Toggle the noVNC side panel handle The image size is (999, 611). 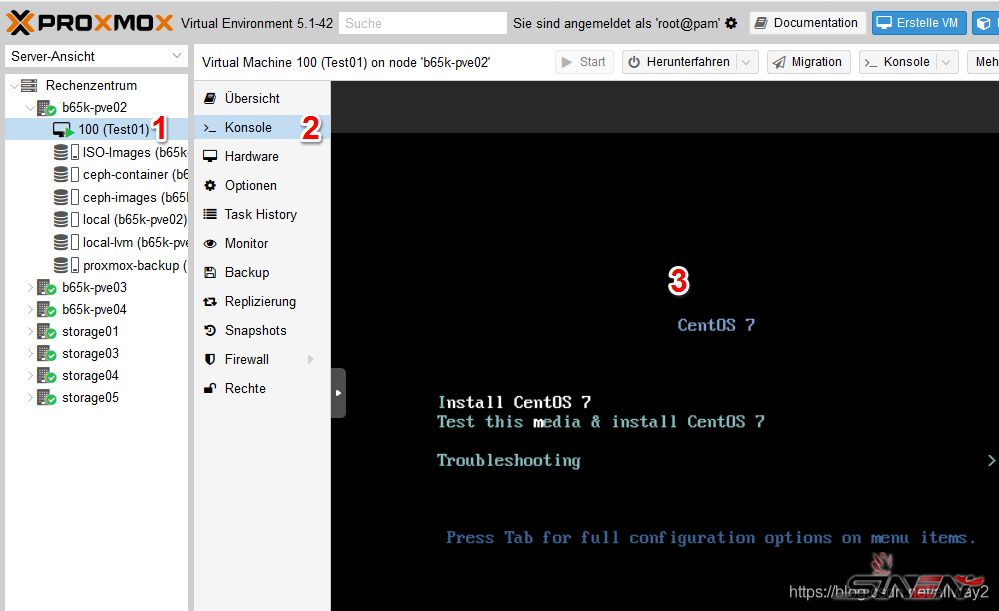338,393
